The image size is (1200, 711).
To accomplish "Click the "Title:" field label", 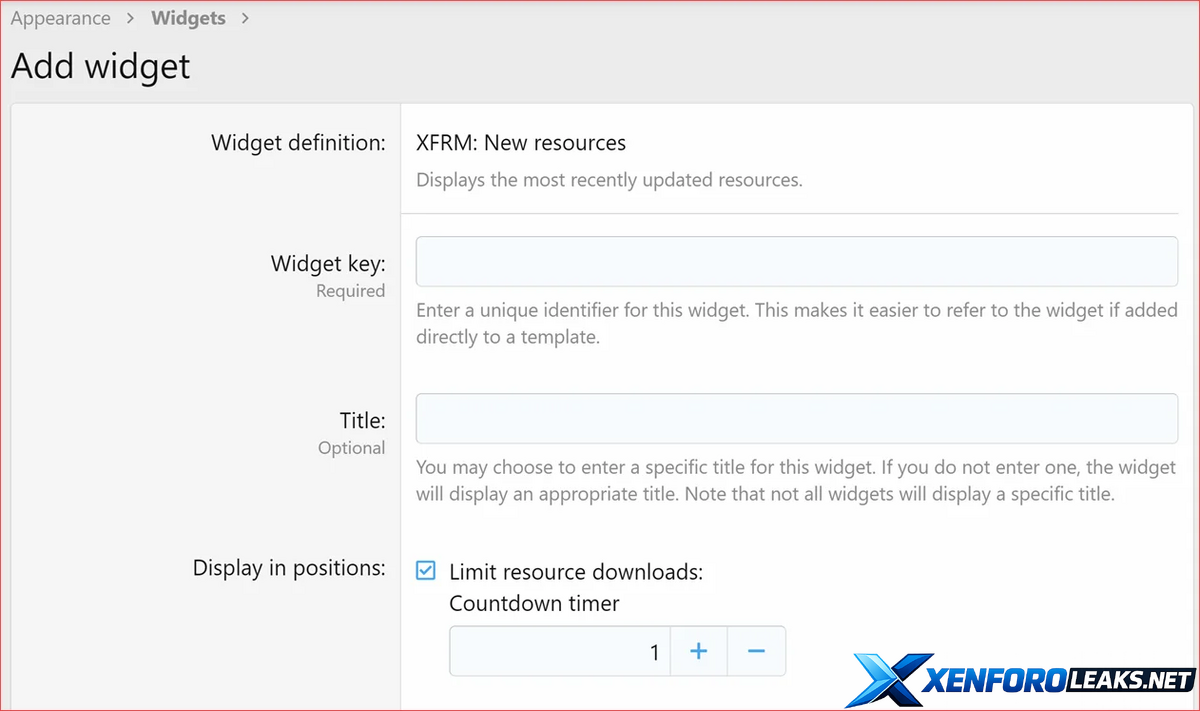I will 362,421.
